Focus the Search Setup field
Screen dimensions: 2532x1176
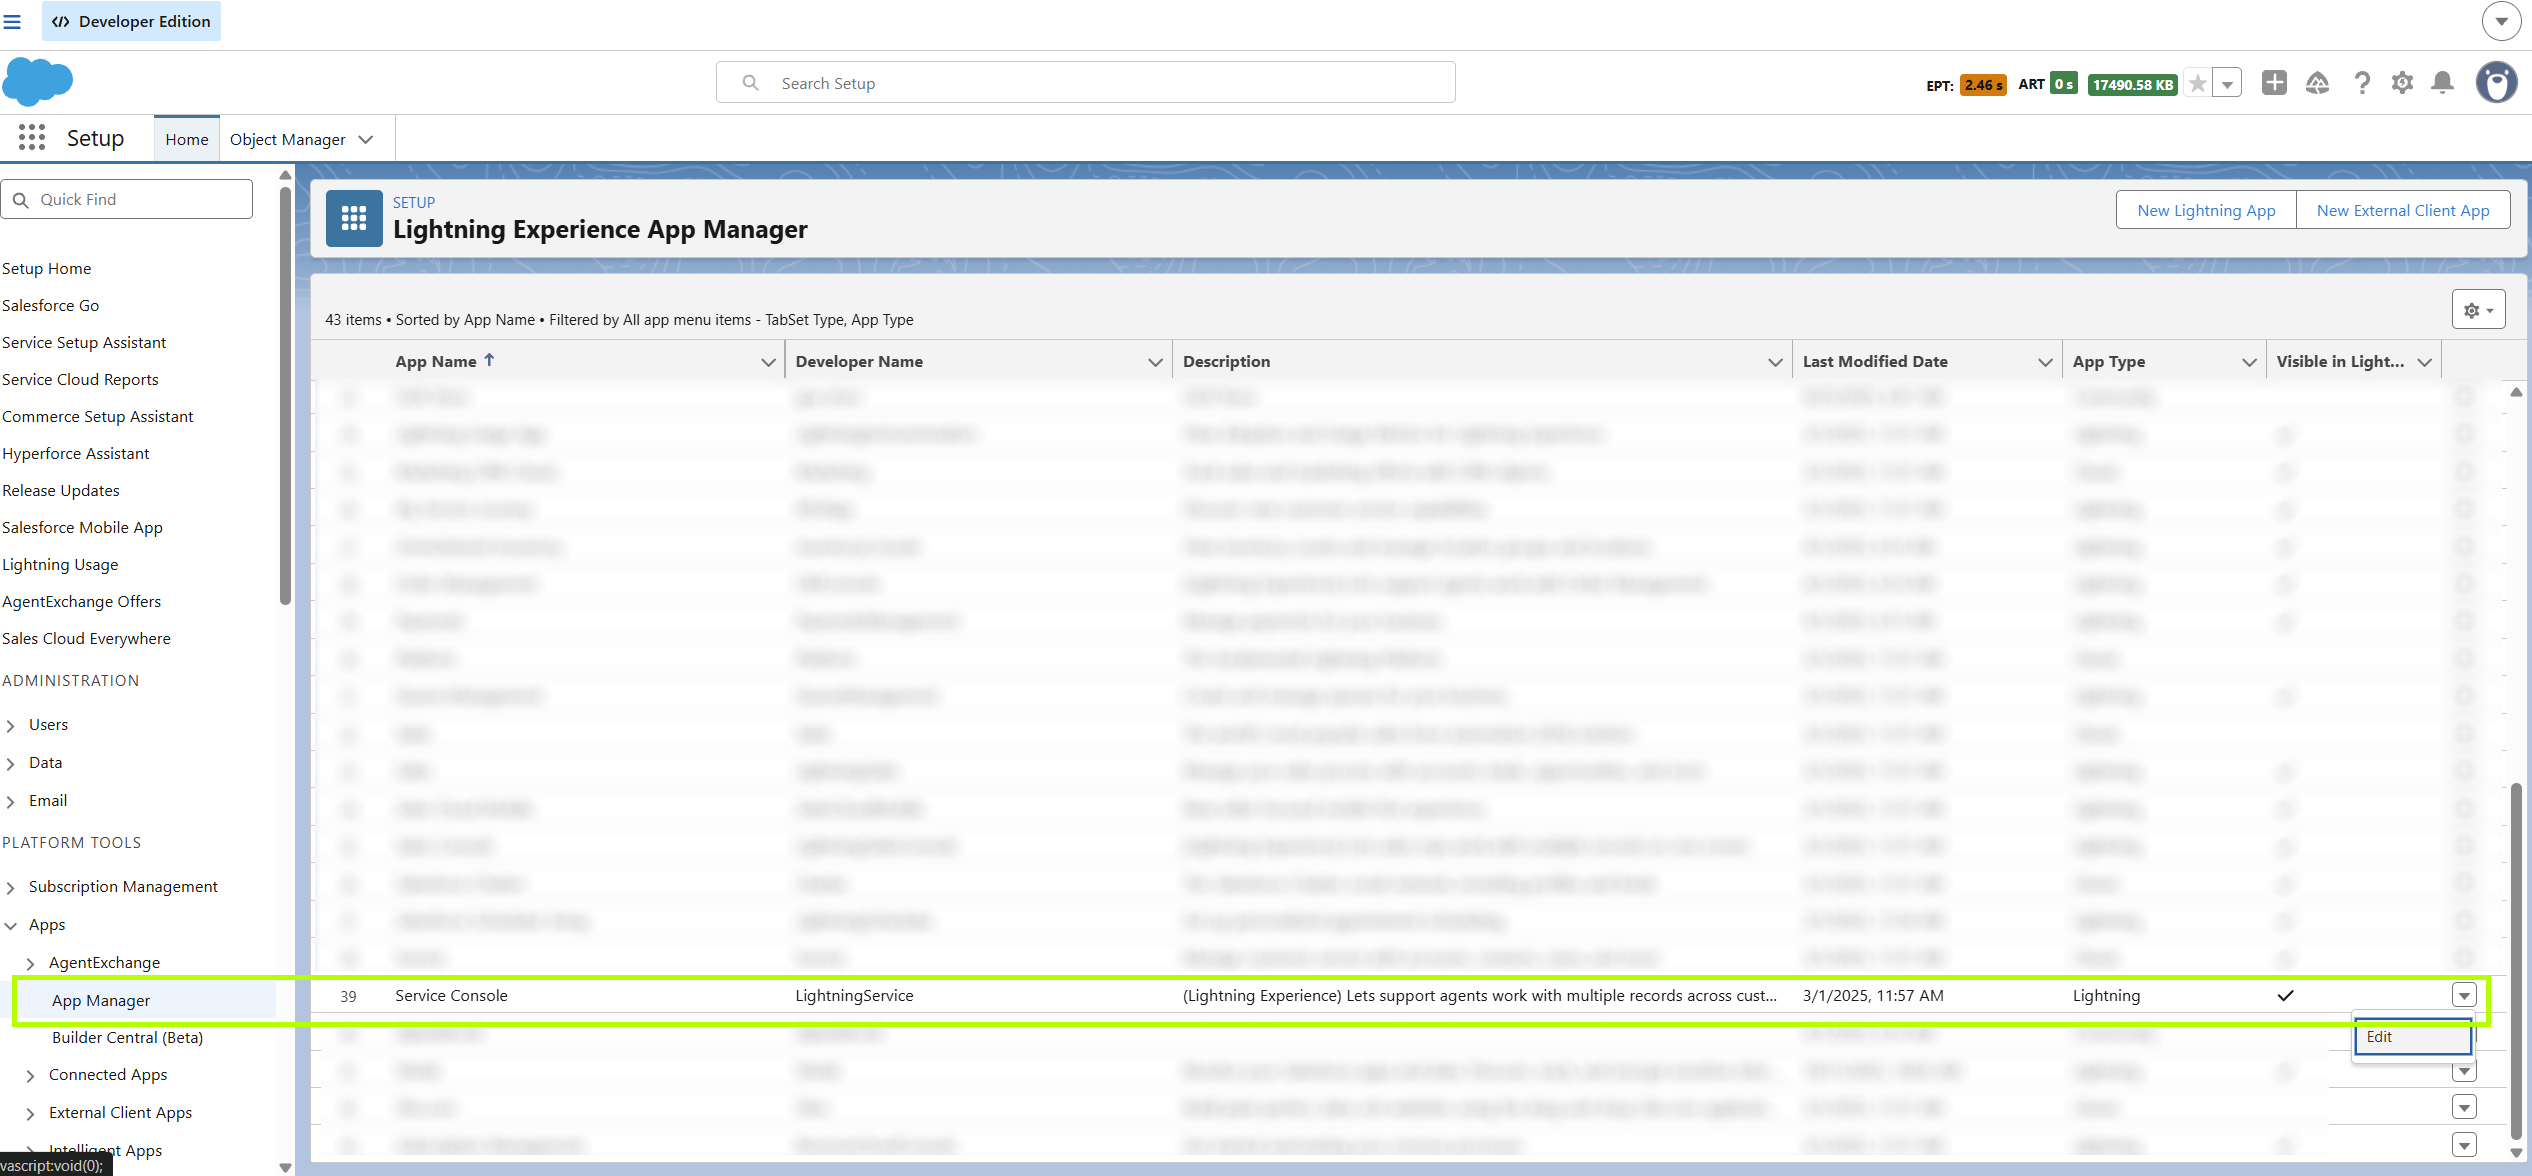pos(1086,83)
